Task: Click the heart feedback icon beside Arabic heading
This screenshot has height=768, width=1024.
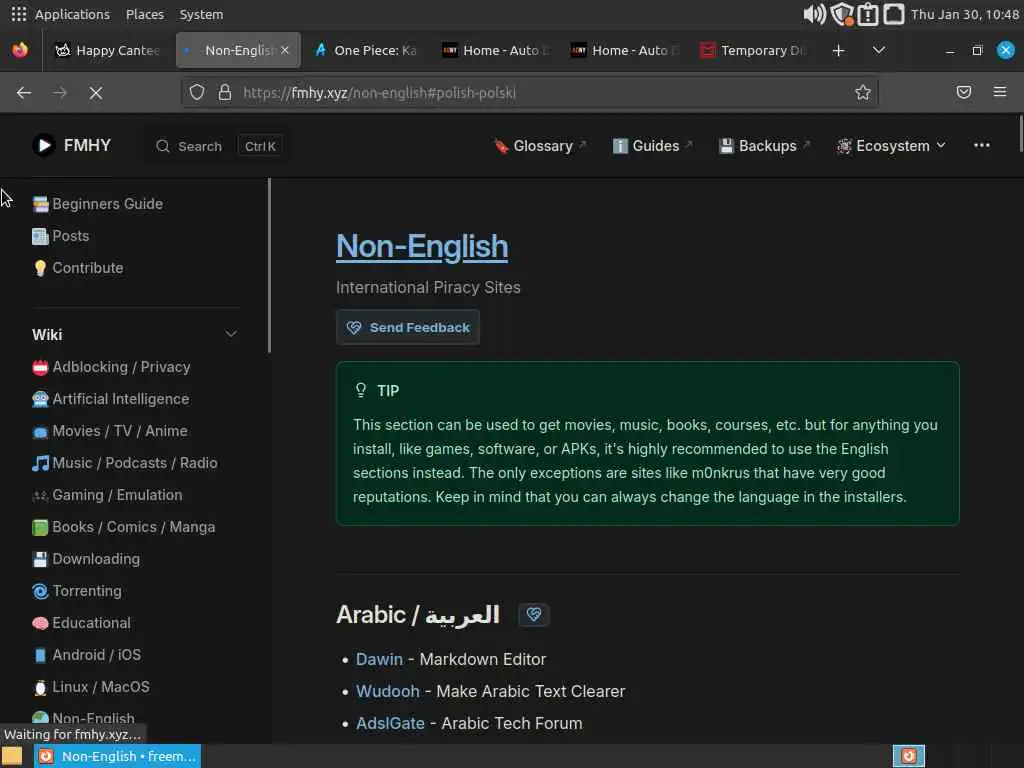Action: 534,615
